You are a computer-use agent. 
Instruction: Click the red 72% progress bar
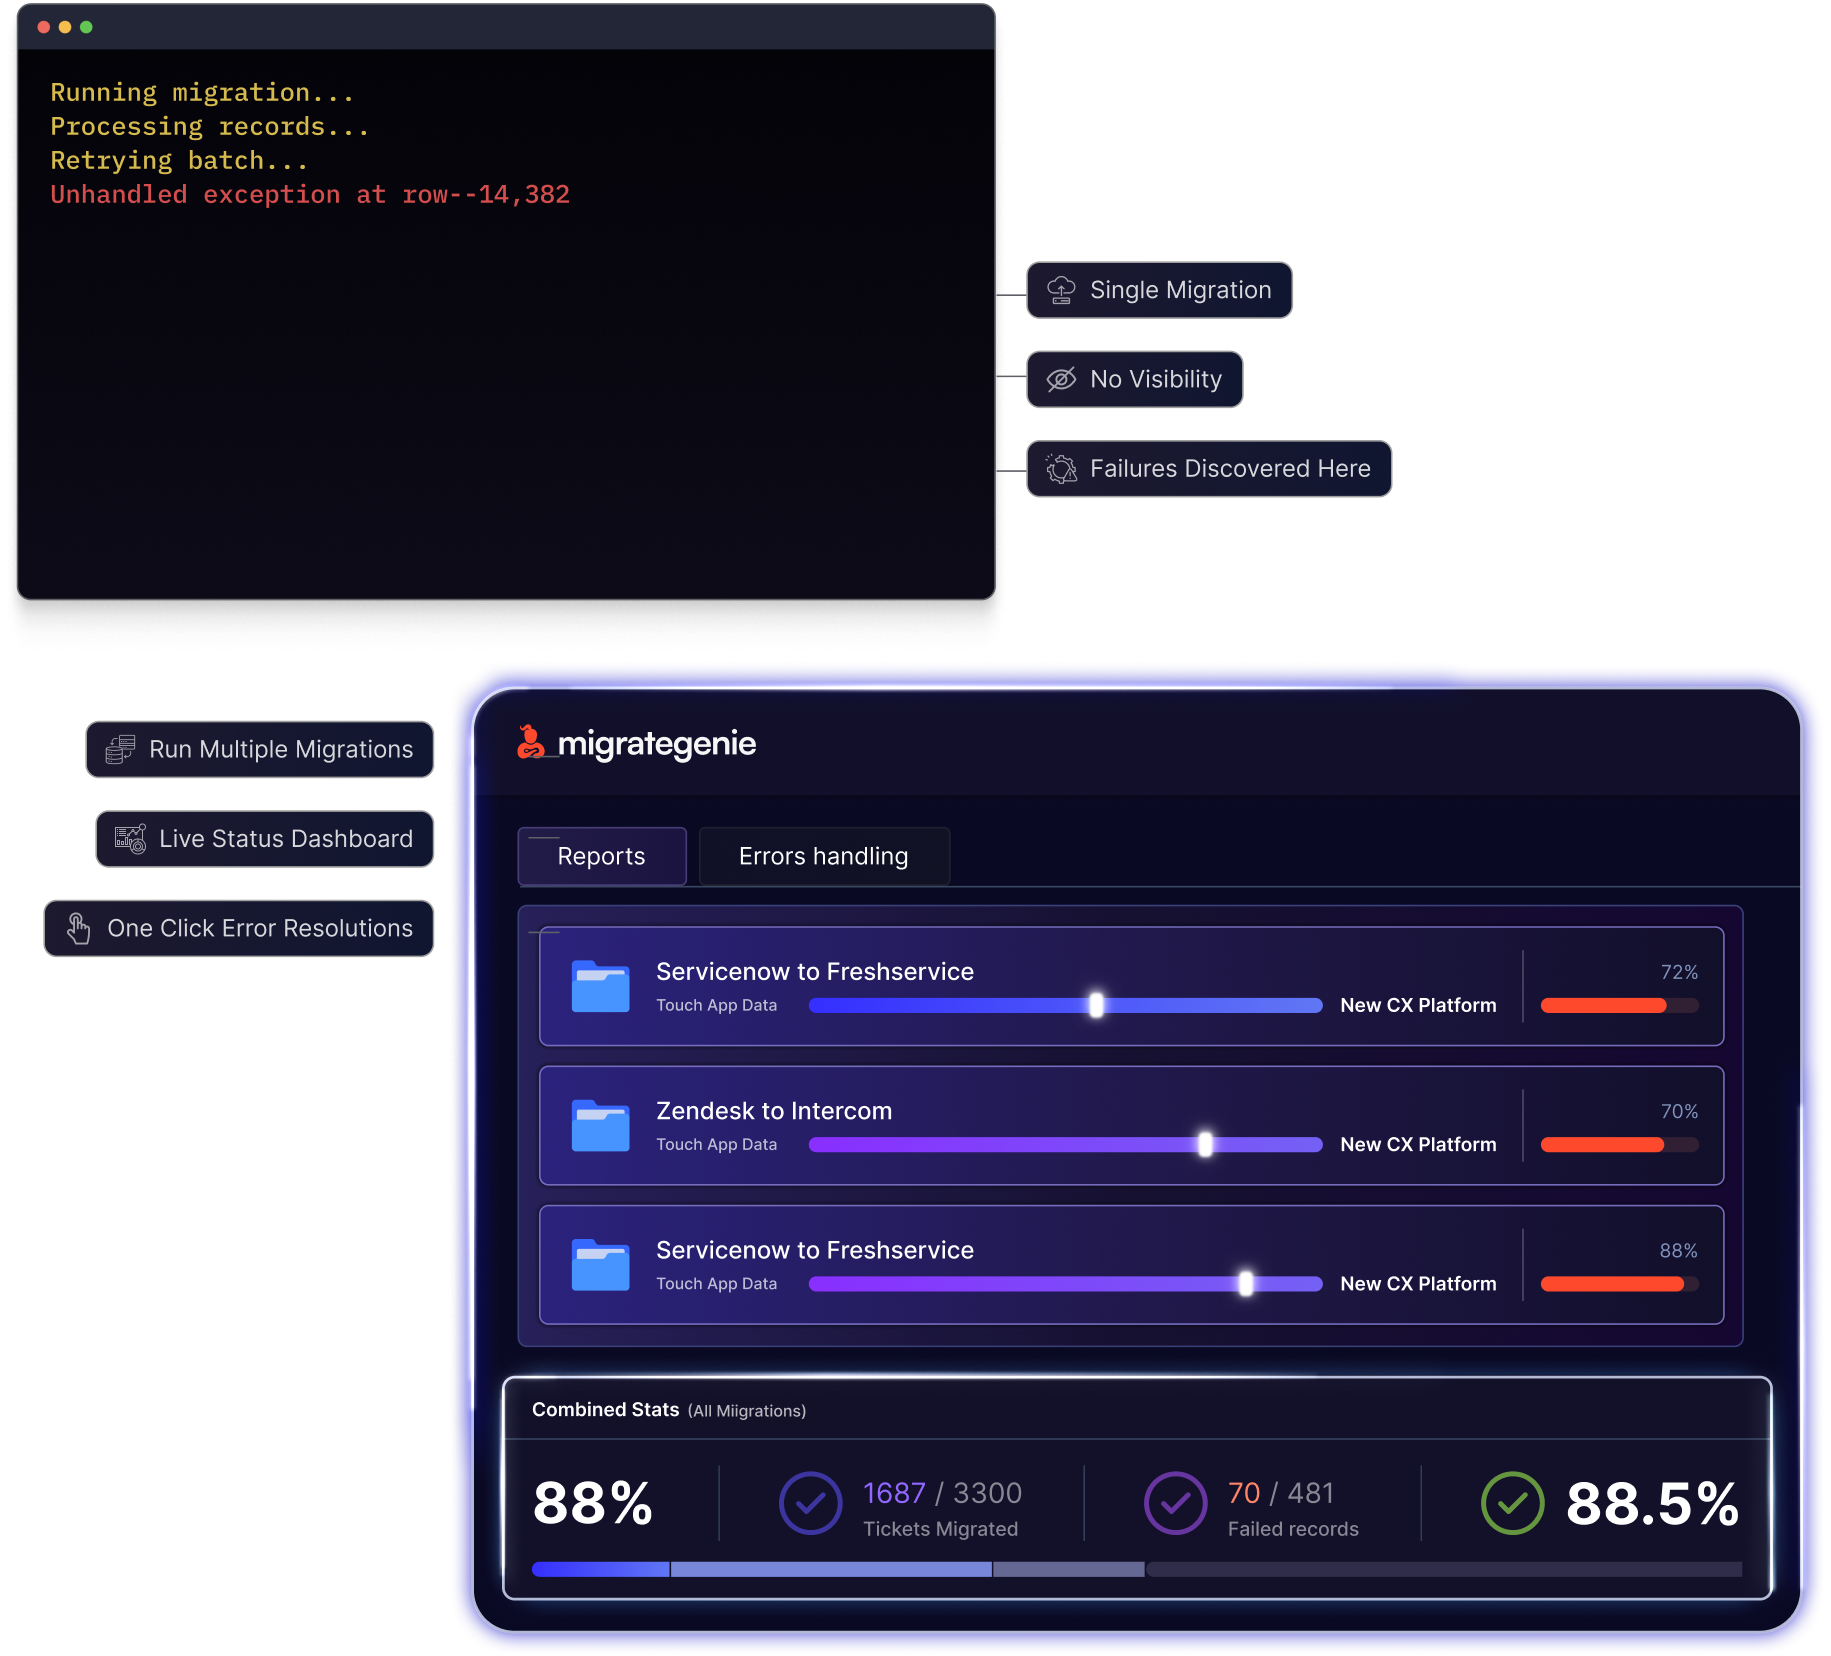pyautogui.click(x=1619, y=1005)
